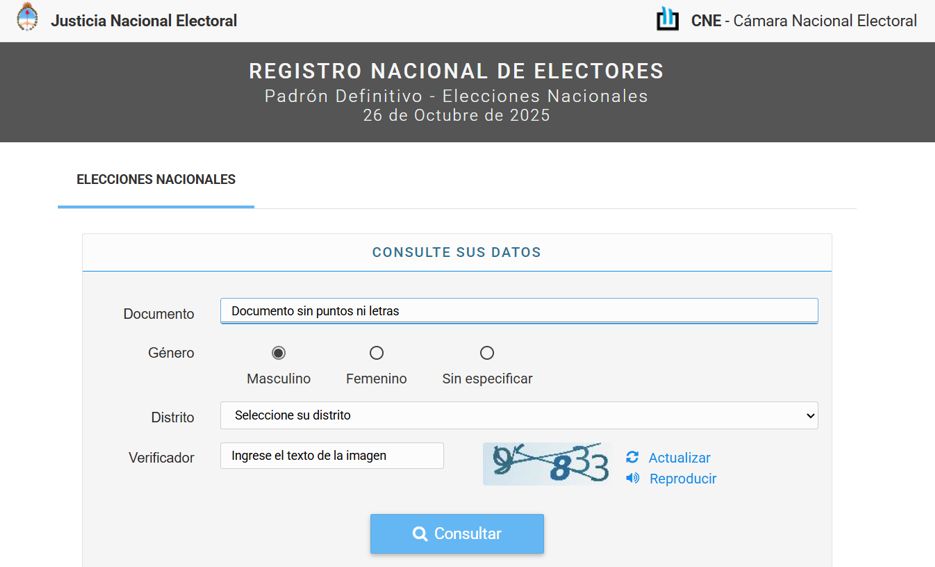Click the CNE building logo icon
Viewport: 935px width, 567px height.
click(x=667, y=19)
